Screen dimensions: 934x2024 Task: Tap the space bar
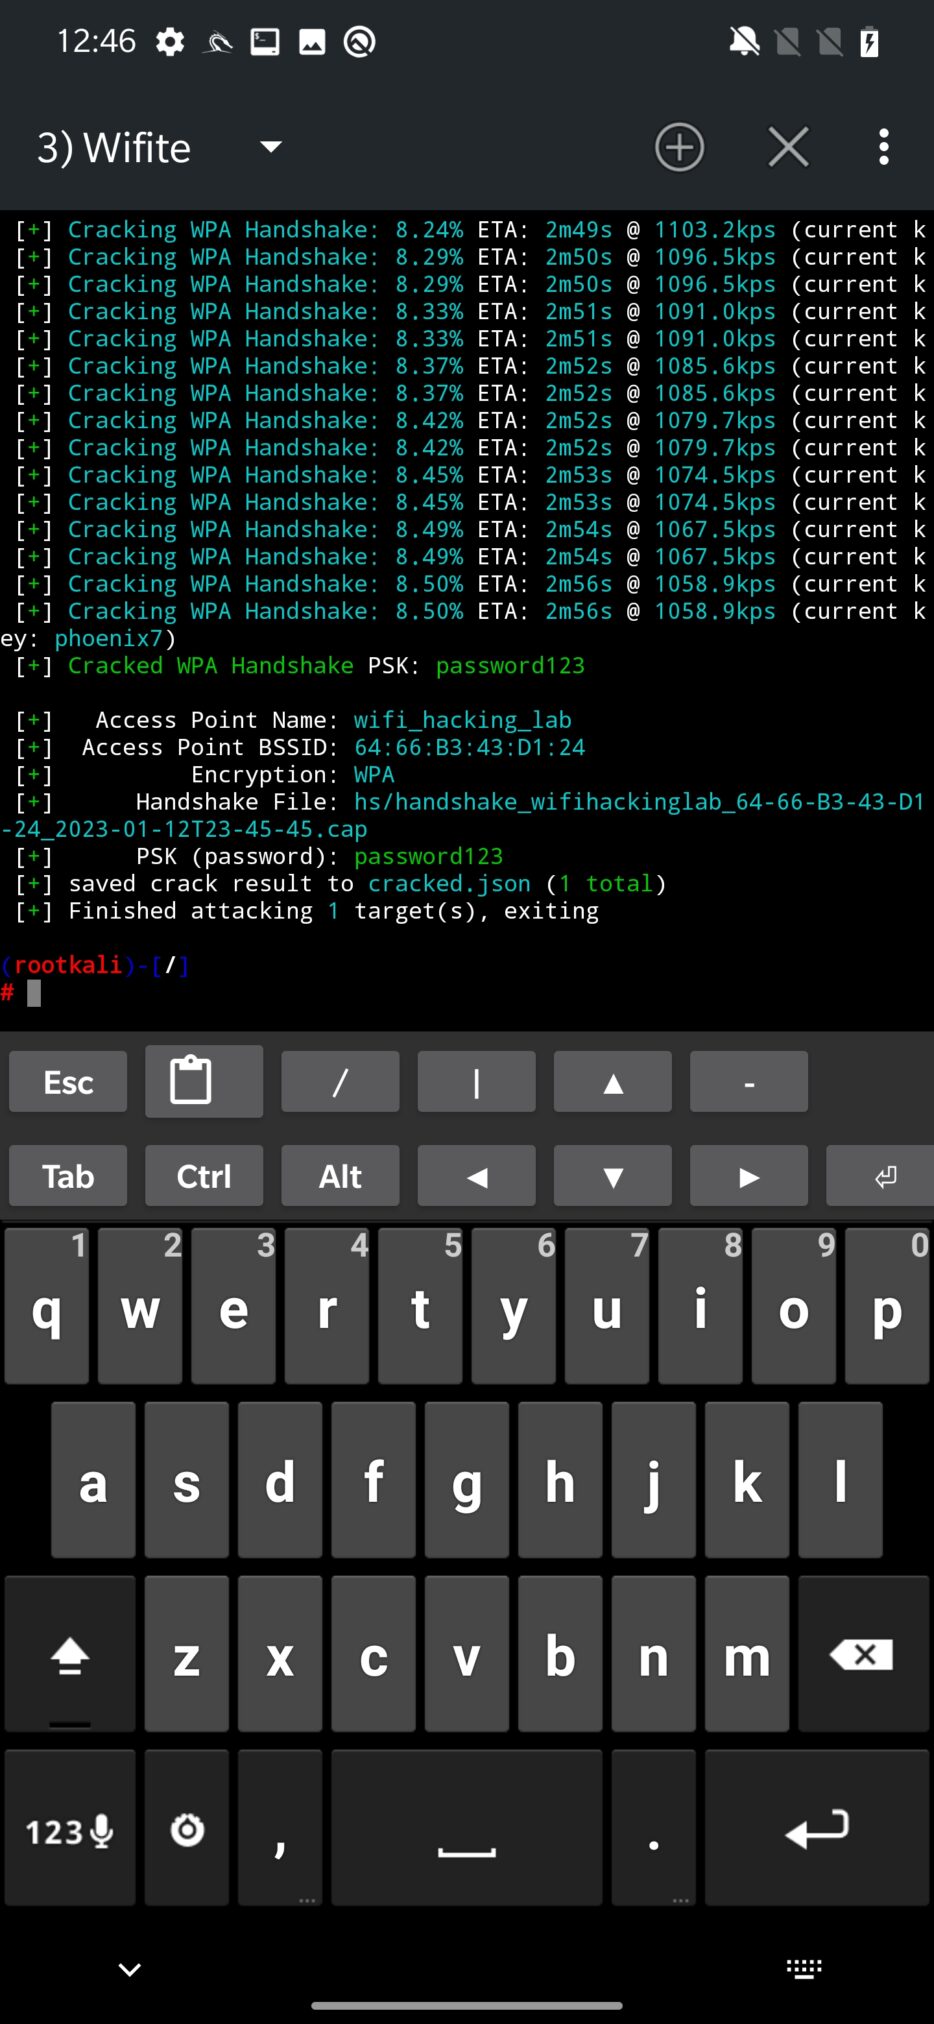coord(467,1828)
